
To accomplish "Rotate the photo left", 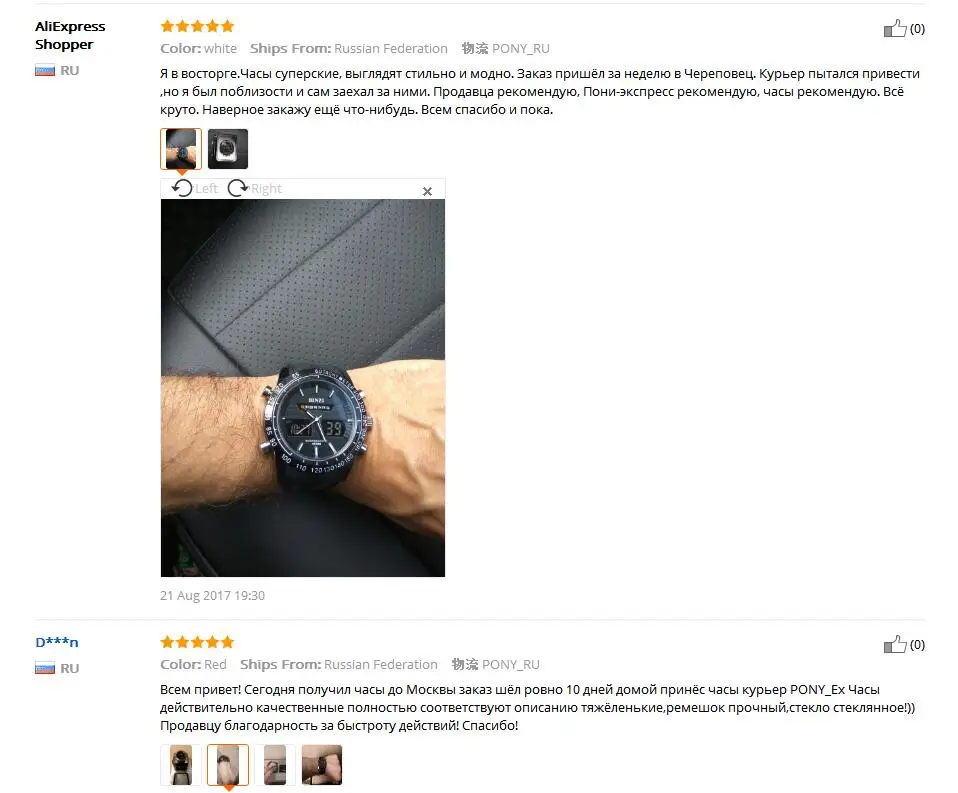I will (x=194, y=188).
